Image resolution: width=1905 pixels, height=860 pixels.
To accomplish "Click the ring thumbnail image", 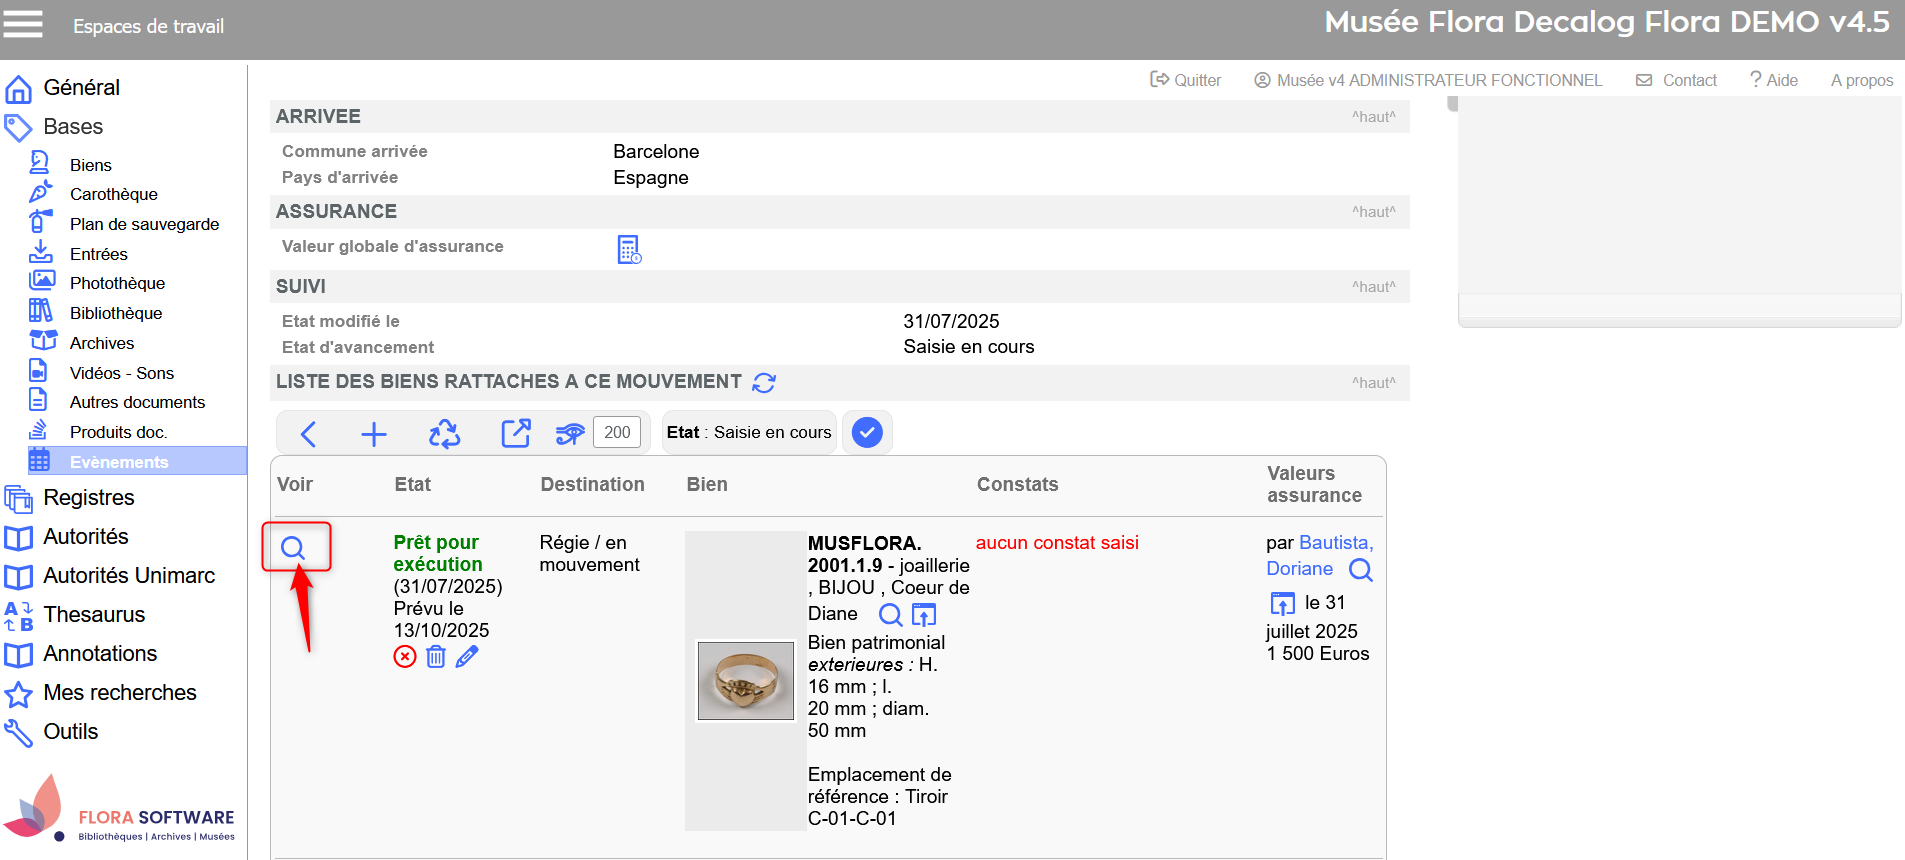I will pos(745,681).
